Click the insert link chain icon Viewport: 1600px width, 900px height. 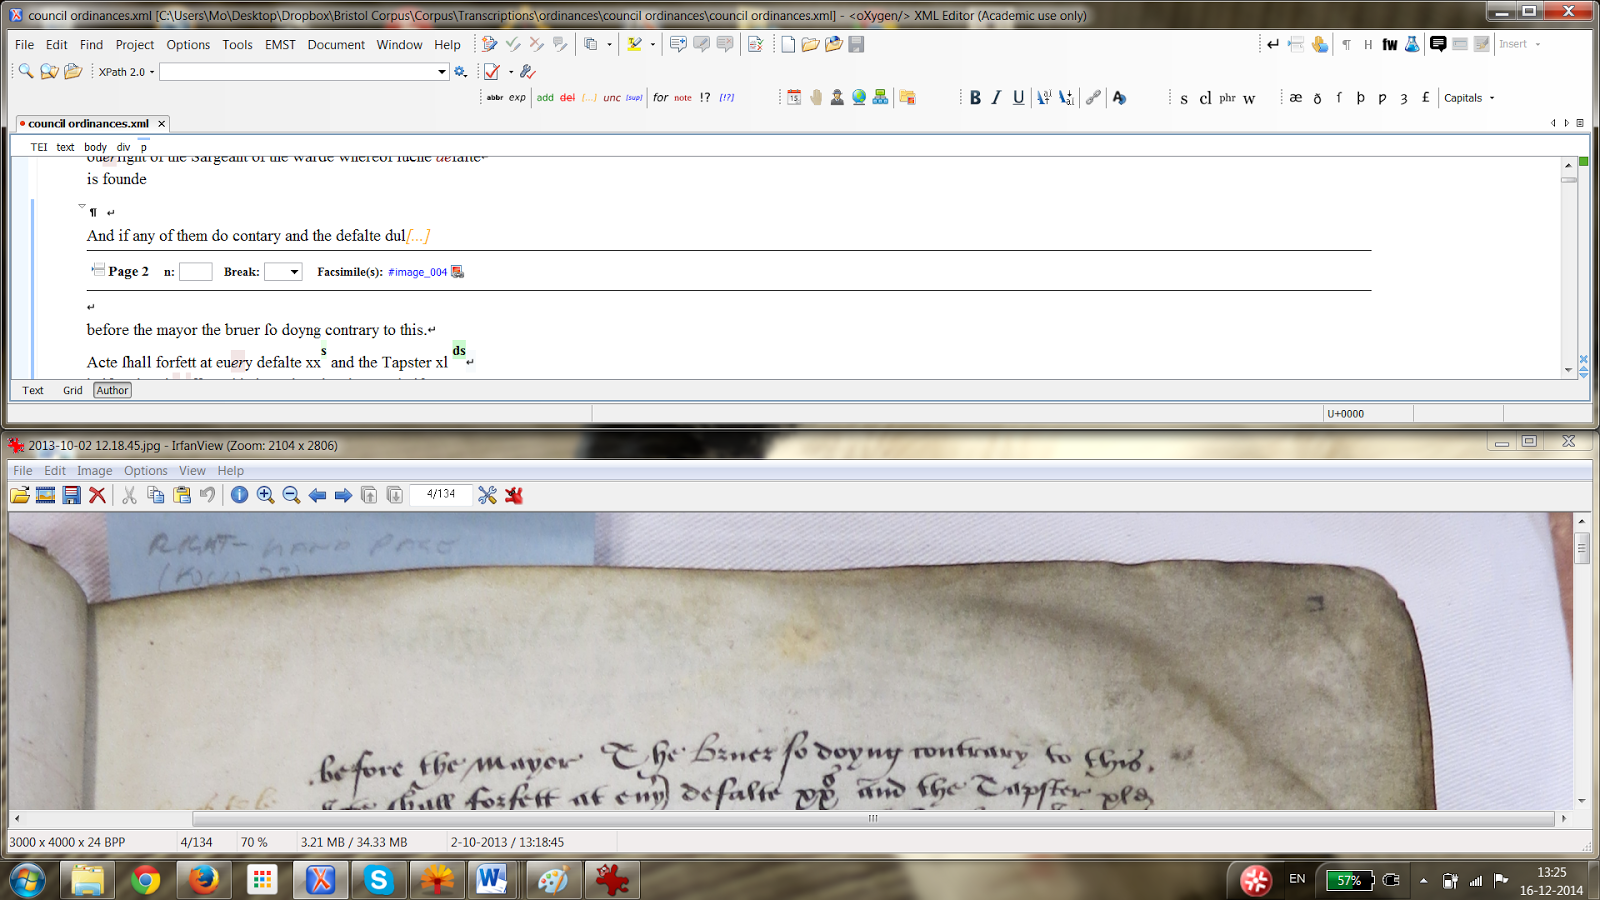point(1093,98)
